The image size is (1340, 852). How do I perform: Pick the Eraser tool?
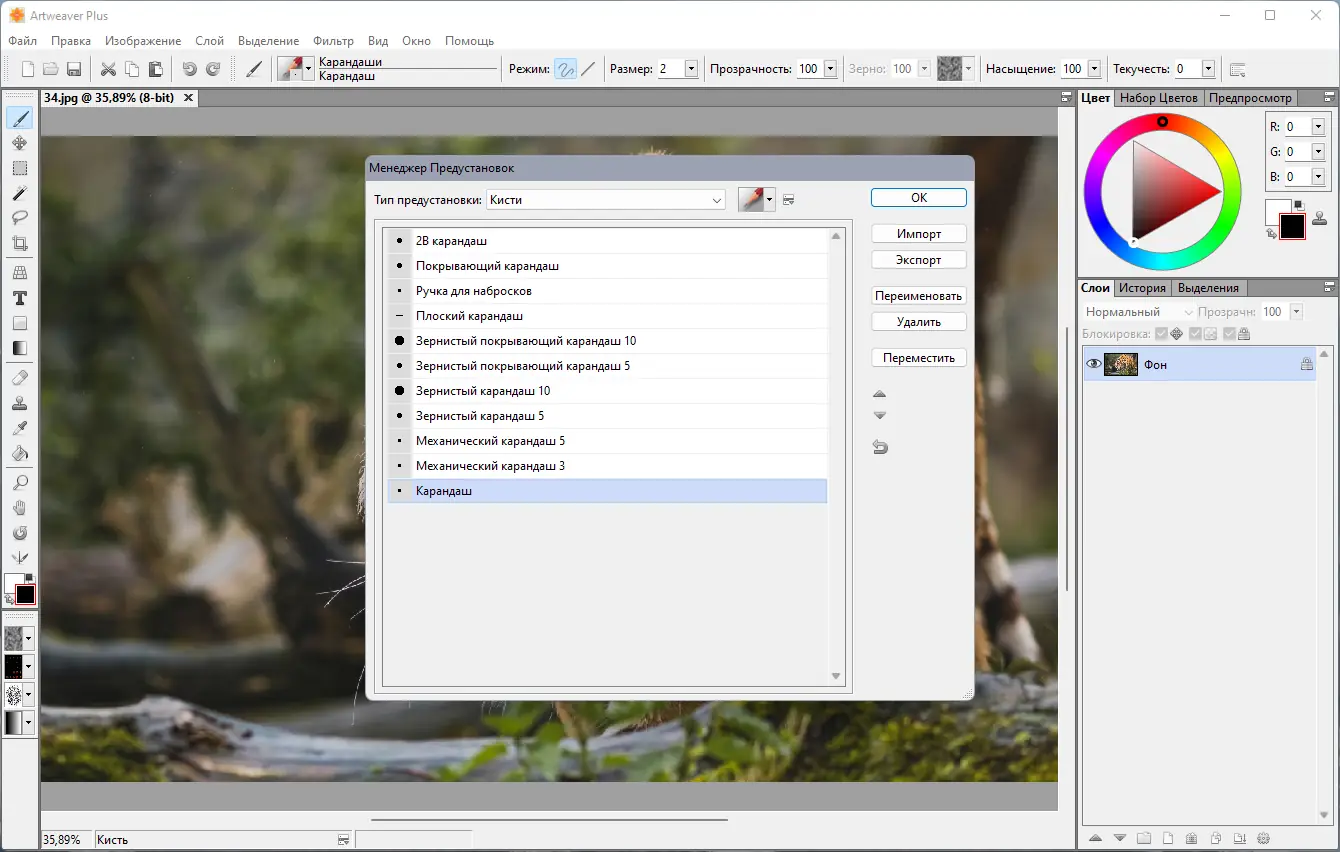[20, 378]
